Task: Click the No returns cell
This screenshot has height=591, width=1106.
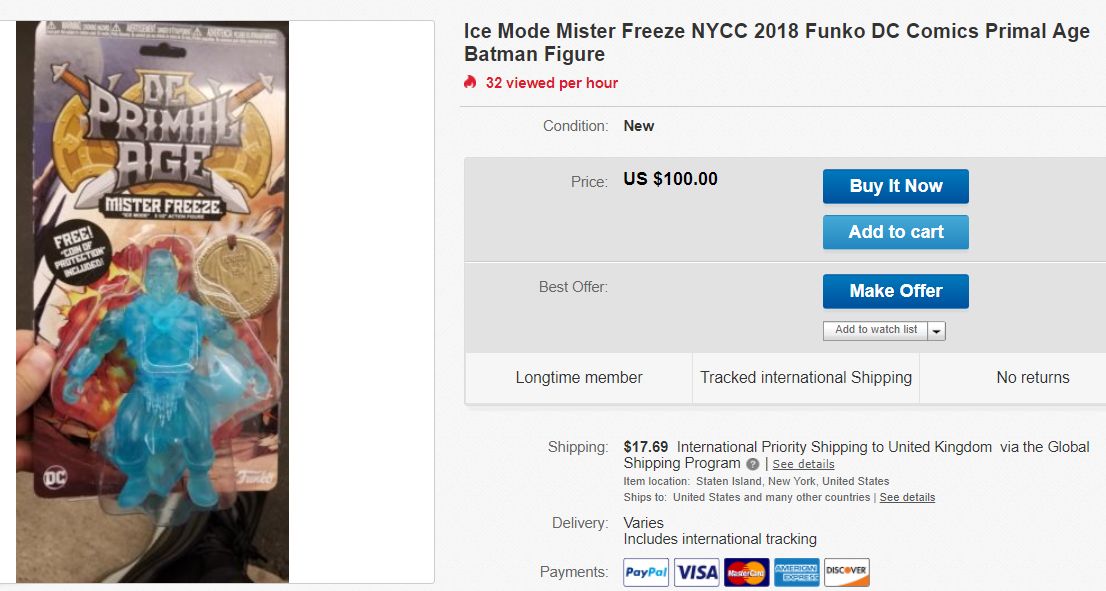Action: tap(1033, 378)
